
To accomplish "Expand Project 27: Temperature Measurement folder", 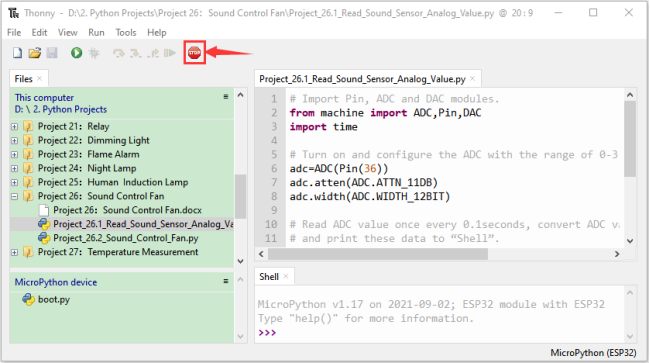I will (15, 252).
